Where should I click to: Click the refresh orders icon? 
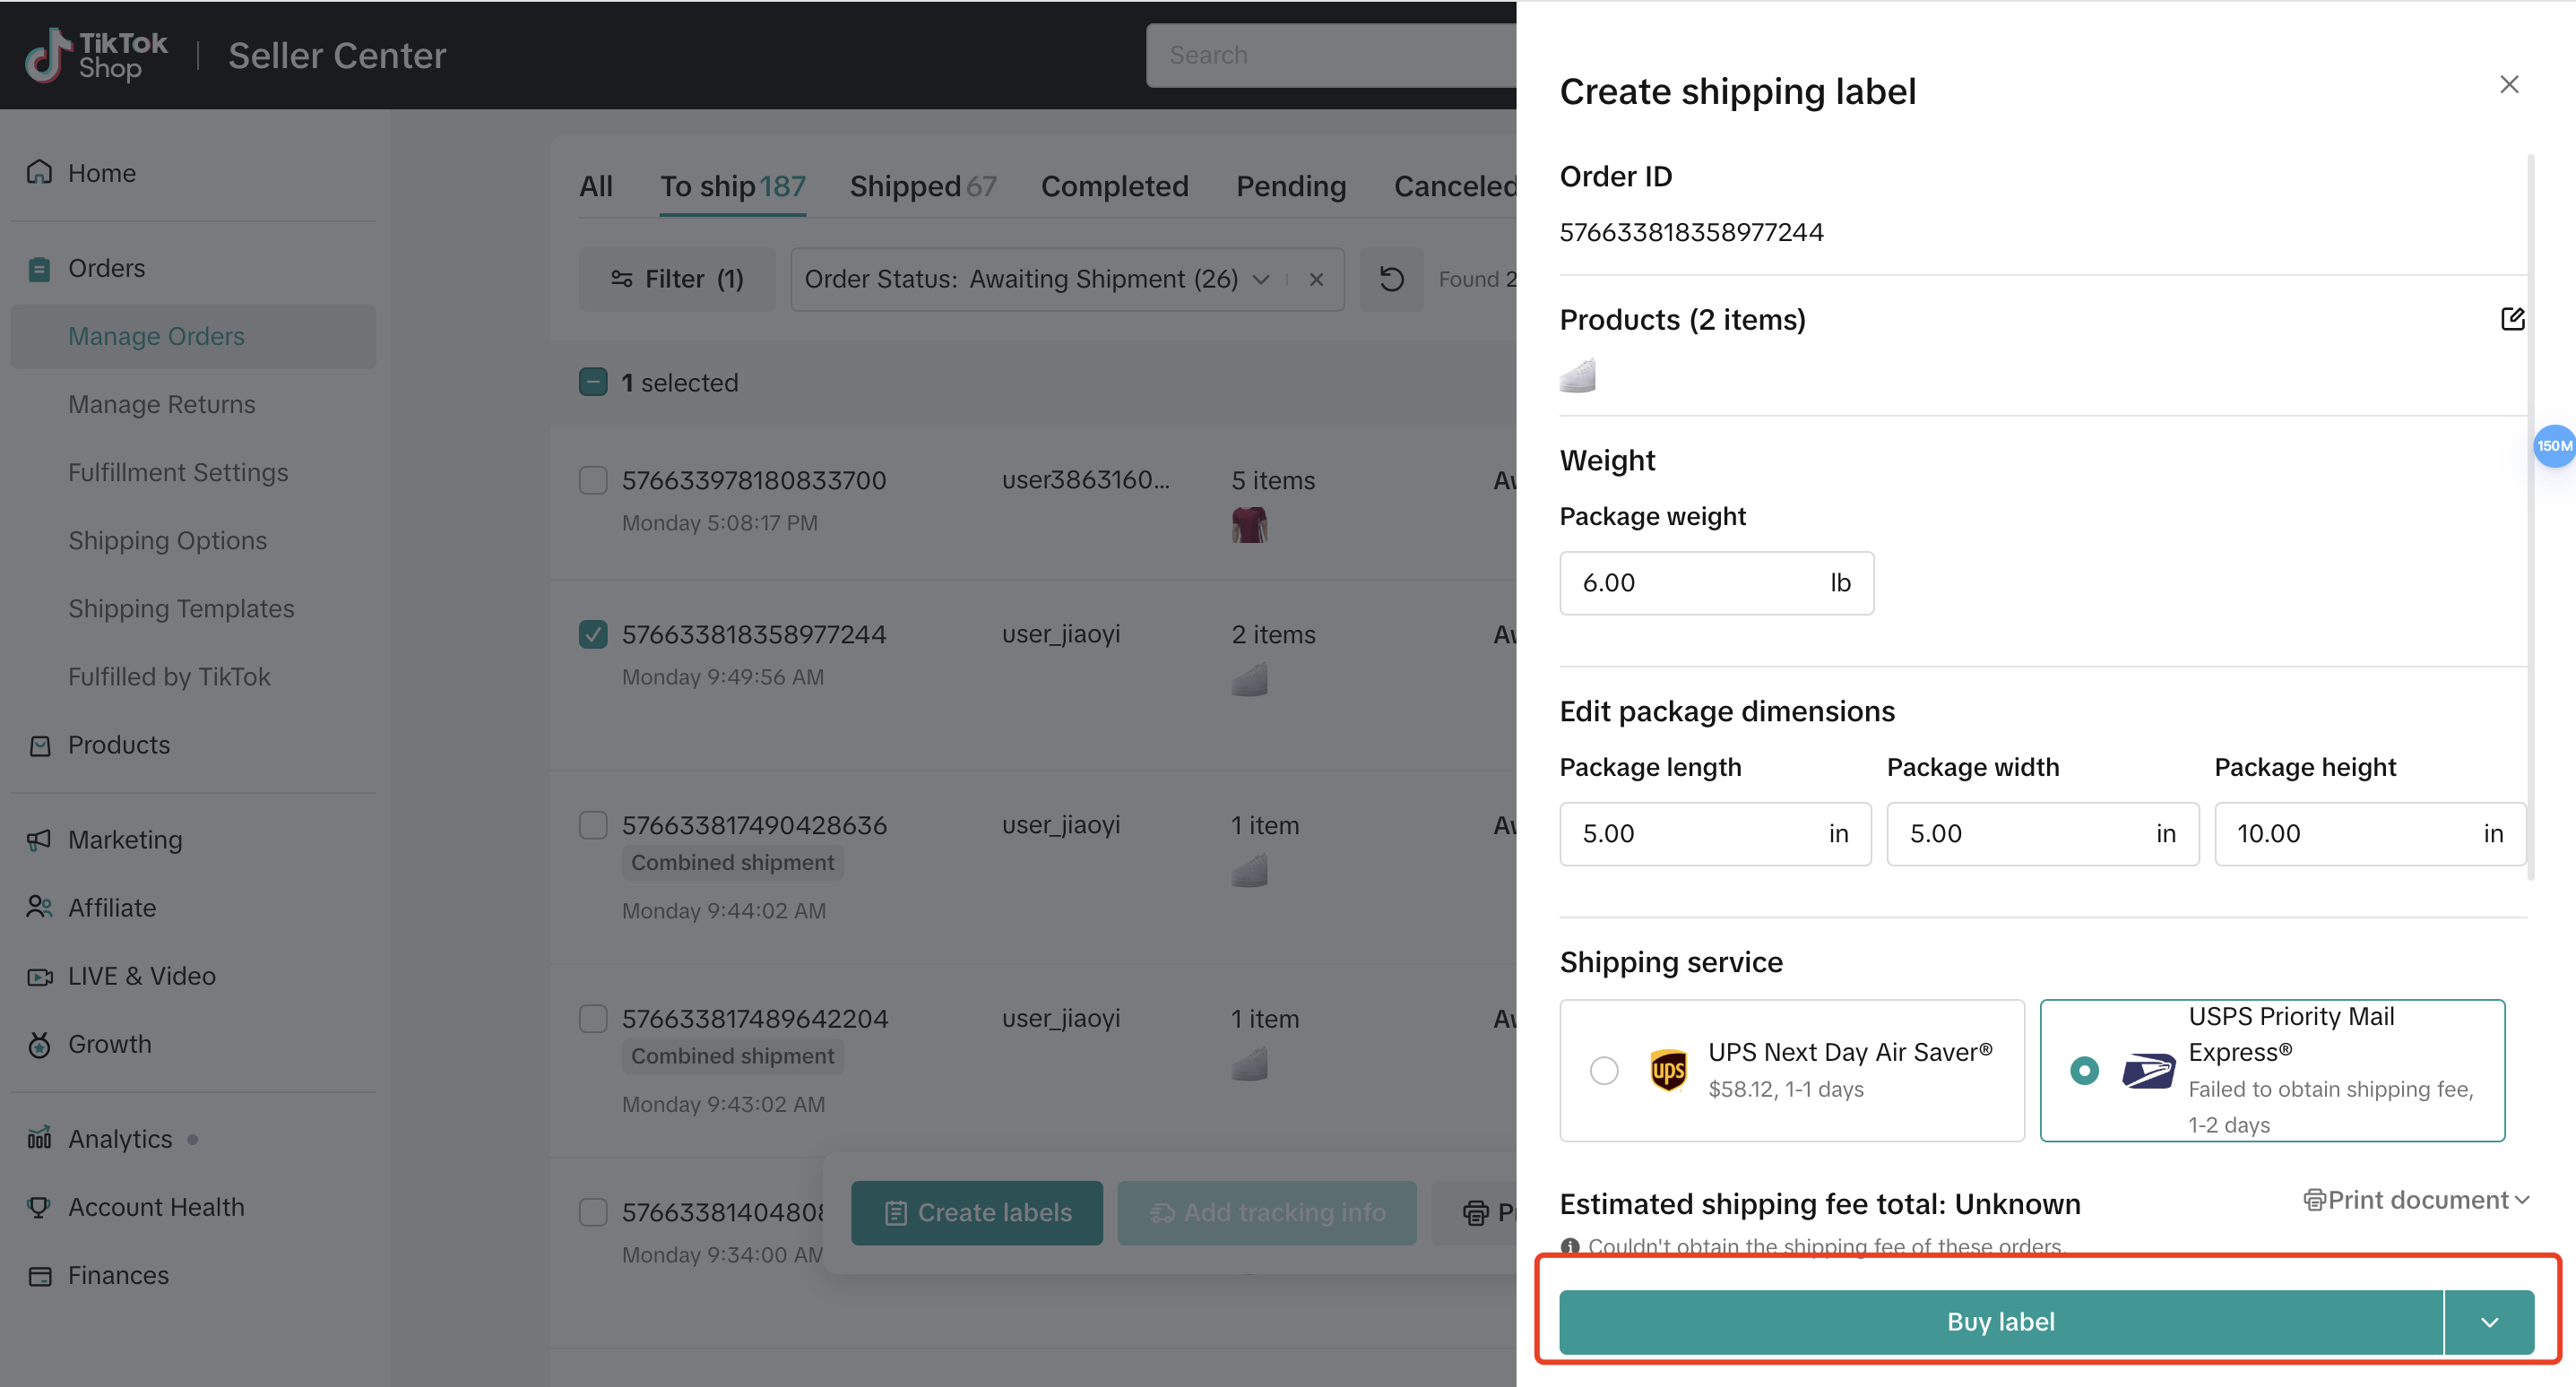[1391, 279]
